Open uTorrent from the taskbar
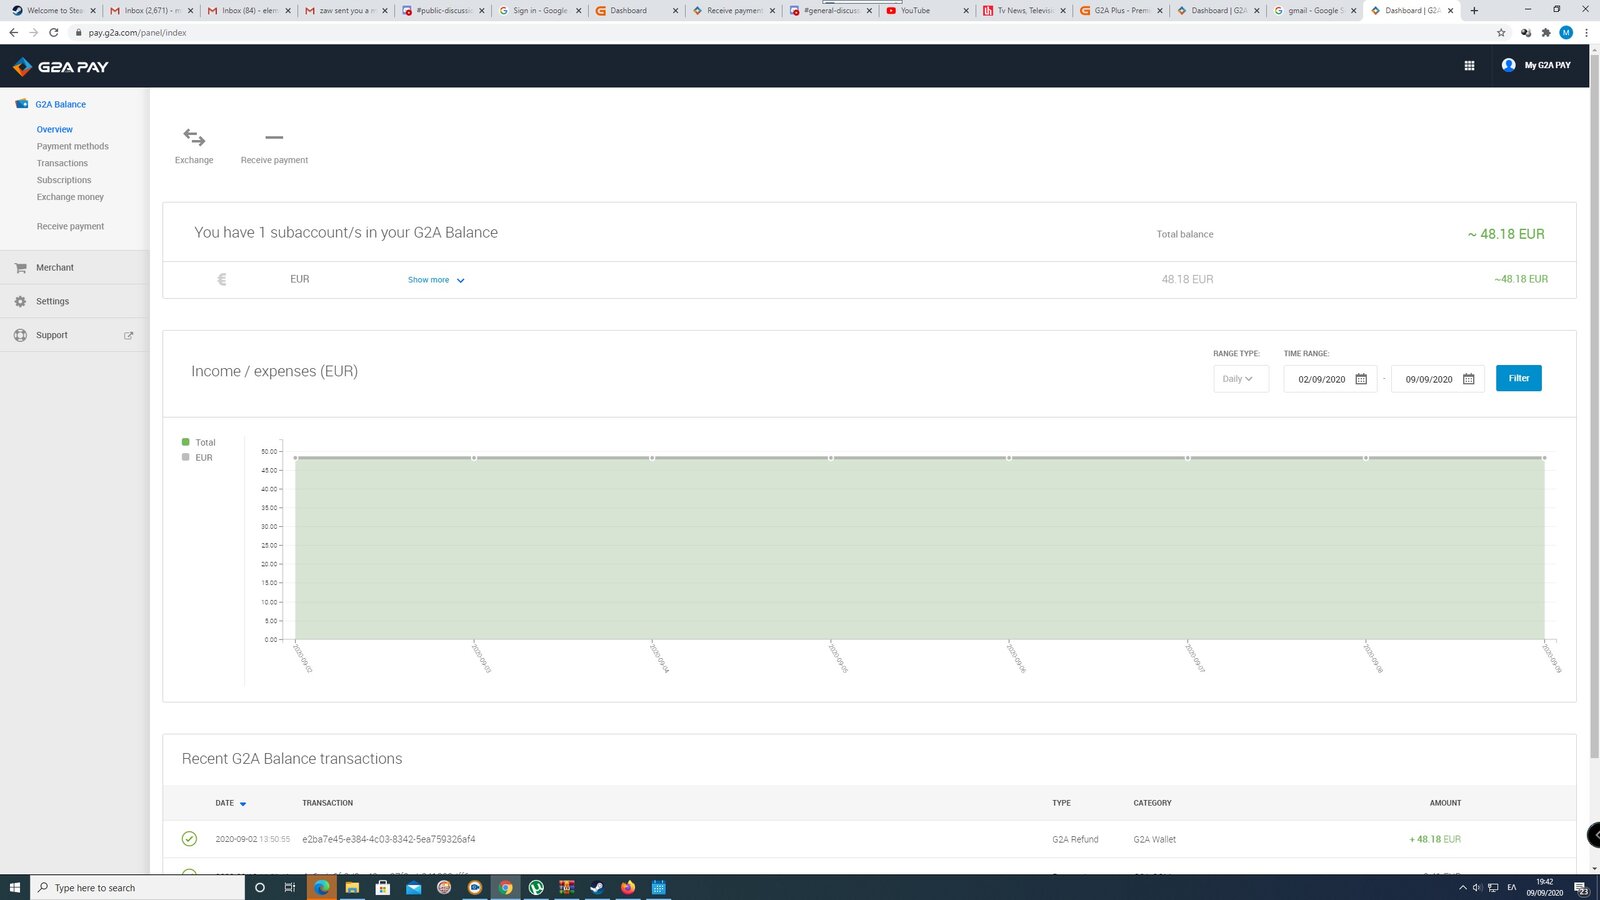1600x900 pixels. point(536,887)
